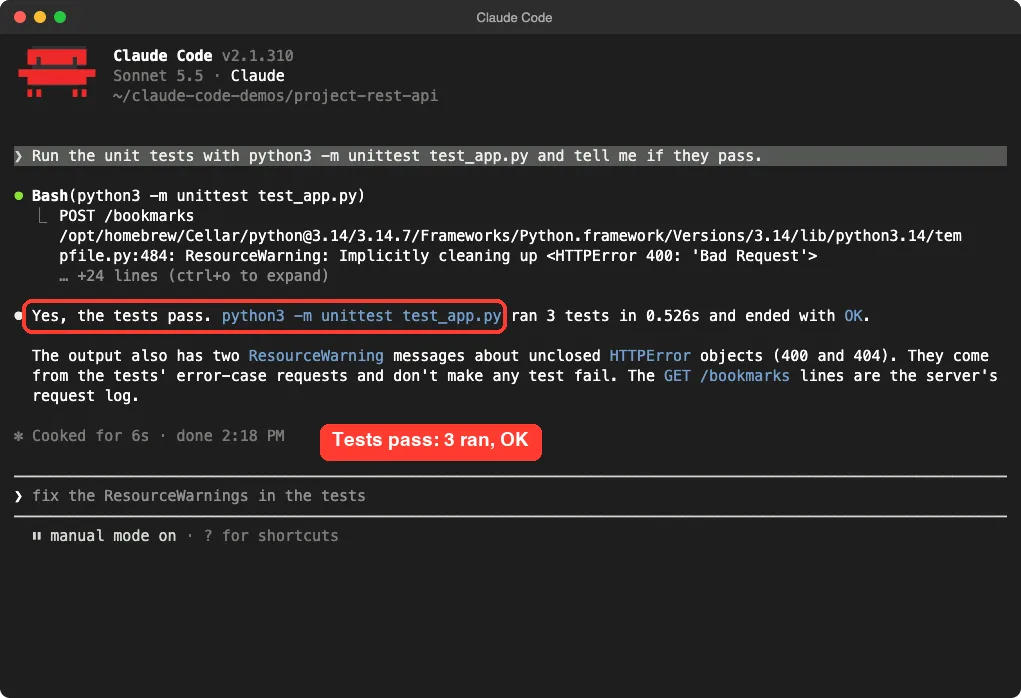Click the prompt chevron in the input line
1021x698 pixels.
19,496
